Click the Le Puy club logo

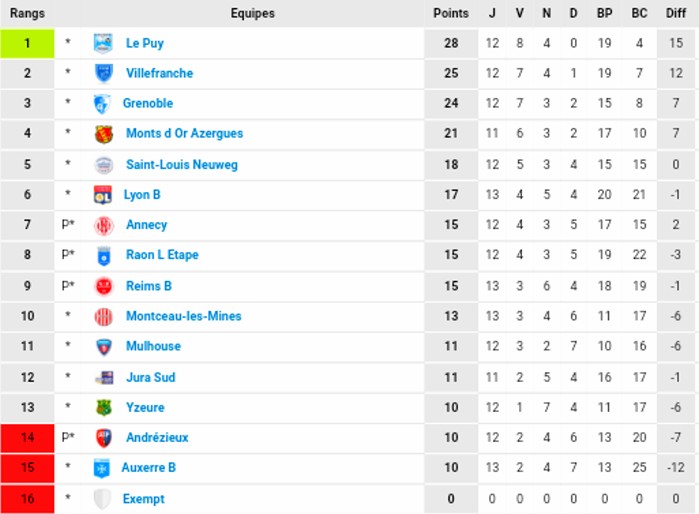tap(103, 43)
